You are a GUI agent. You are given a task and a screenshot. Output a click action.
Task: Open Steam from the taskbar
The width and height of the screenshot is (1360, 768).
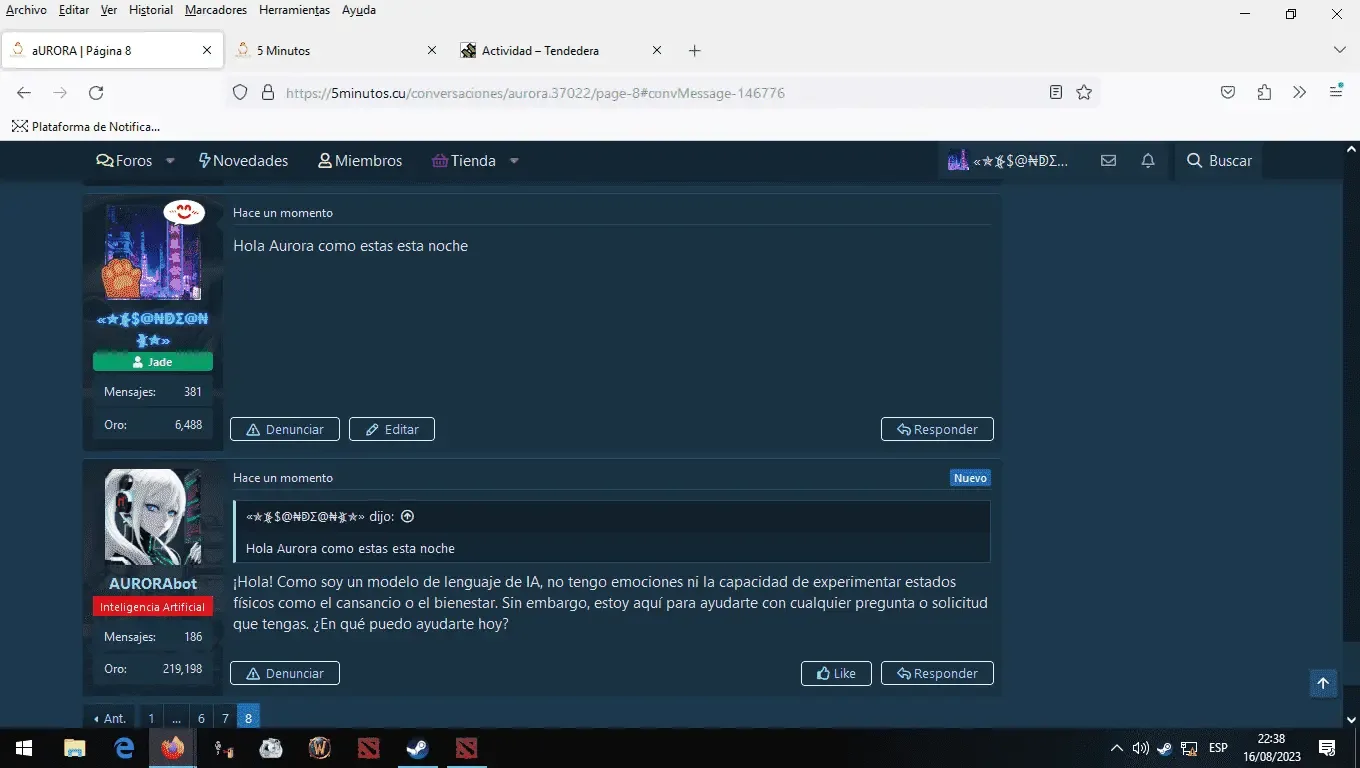(418, 748)
